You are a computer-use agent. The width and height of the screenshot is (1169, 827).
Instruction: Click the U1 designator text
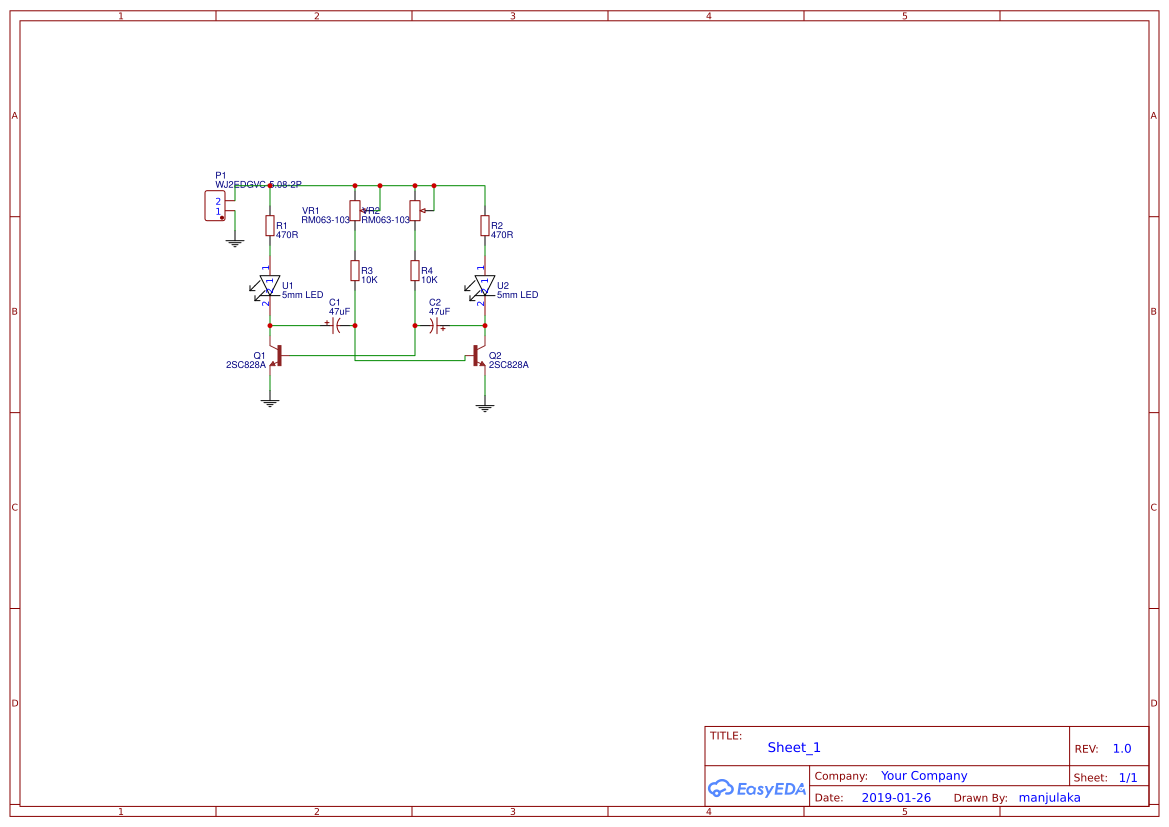(x=288, y=286)
